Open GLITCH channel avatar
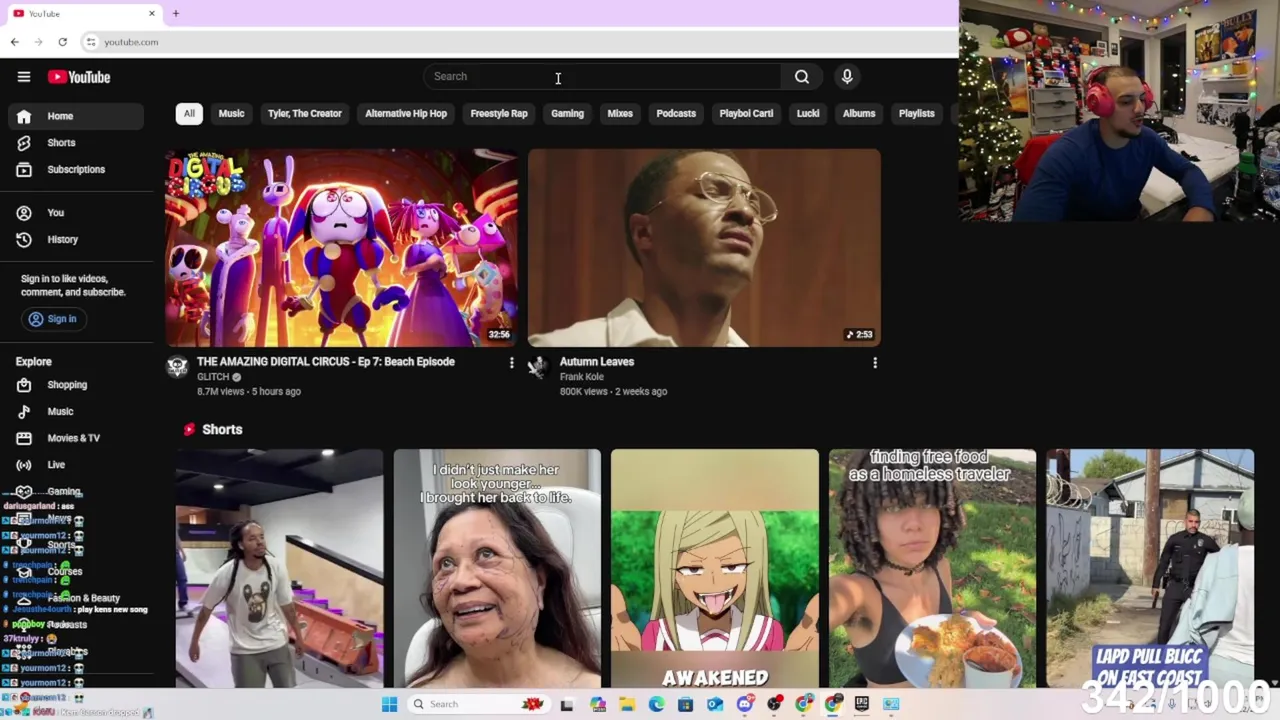The height and width of the screenshot is (720, 1280). pos(177,367)
